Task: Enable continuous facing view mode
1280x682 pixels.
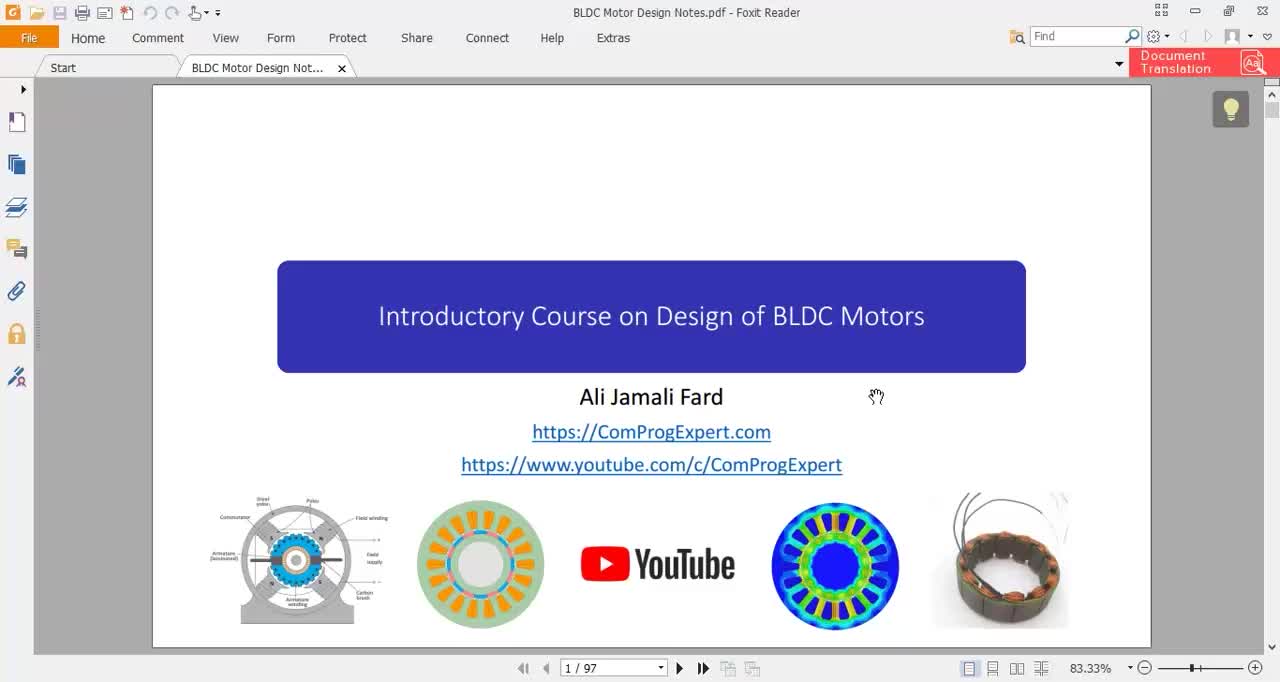Action: click(x=1041, y=668)
